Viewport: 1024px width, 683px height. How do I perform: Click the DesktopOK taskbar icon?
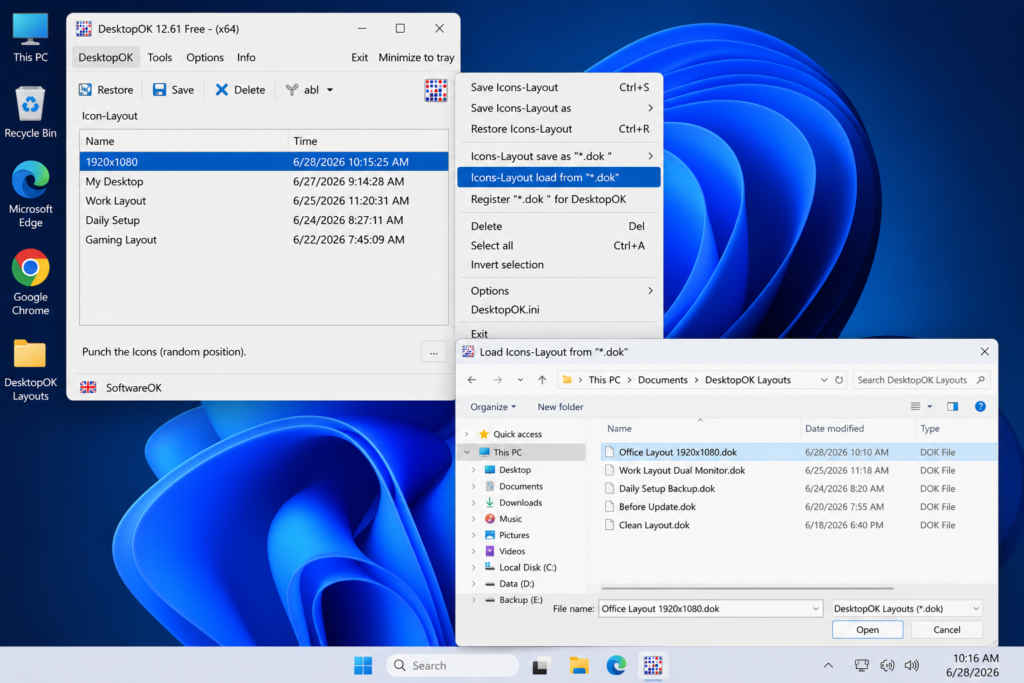point(653,665)
